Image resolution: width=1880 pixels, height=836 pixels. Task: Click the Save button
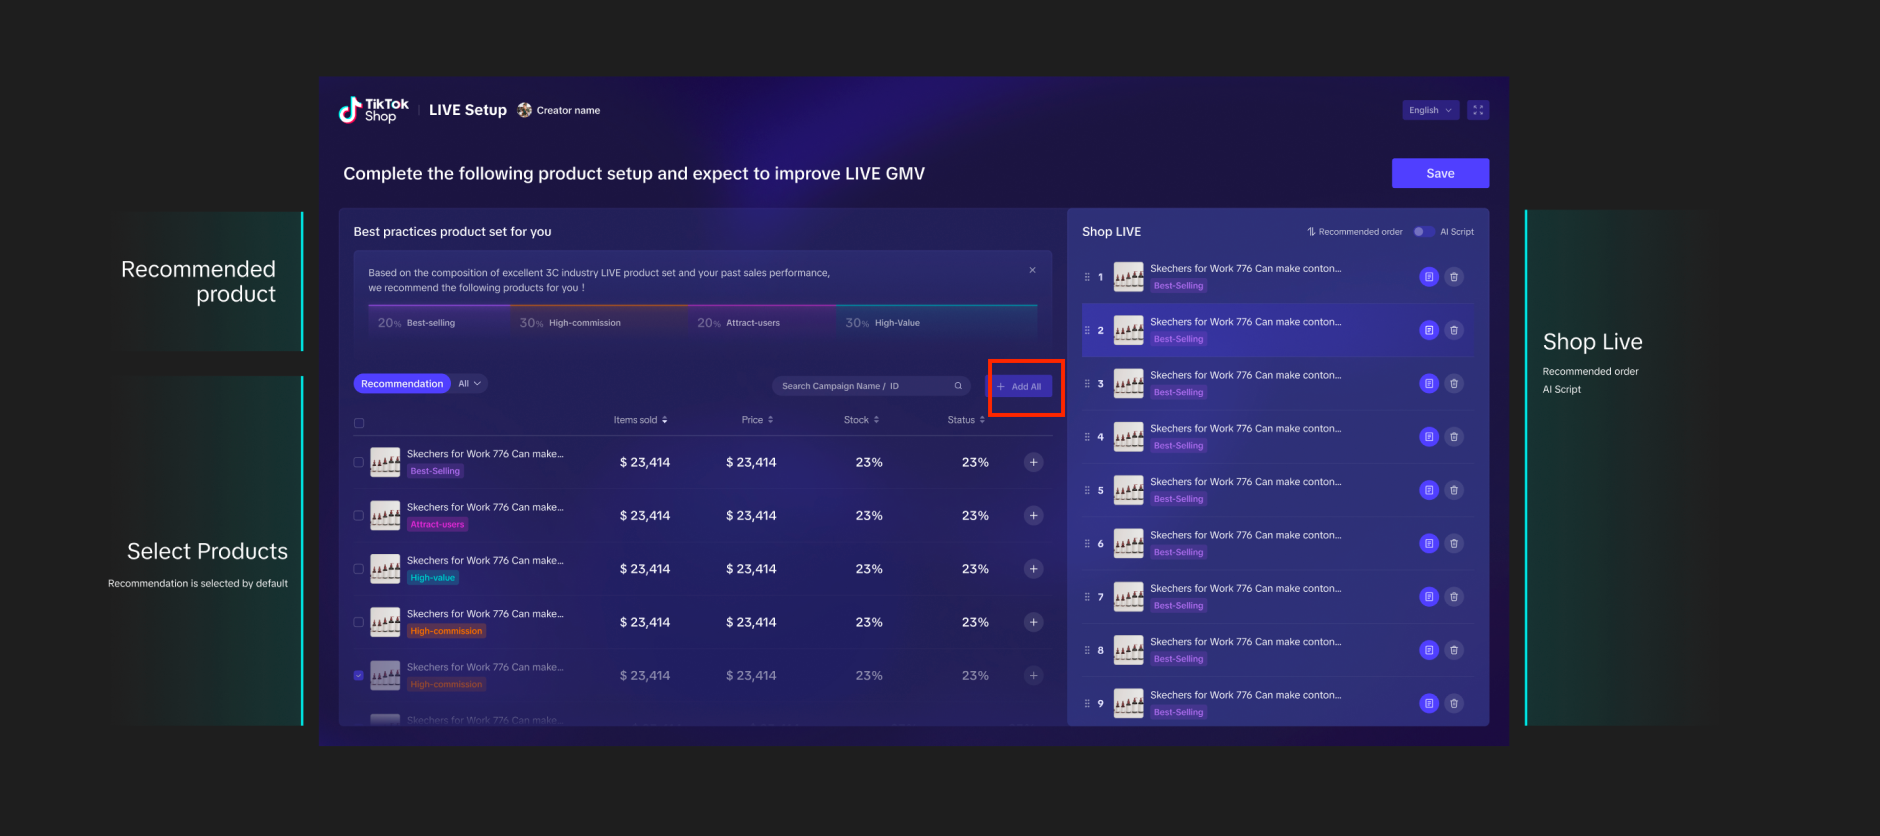[1440, 173]
